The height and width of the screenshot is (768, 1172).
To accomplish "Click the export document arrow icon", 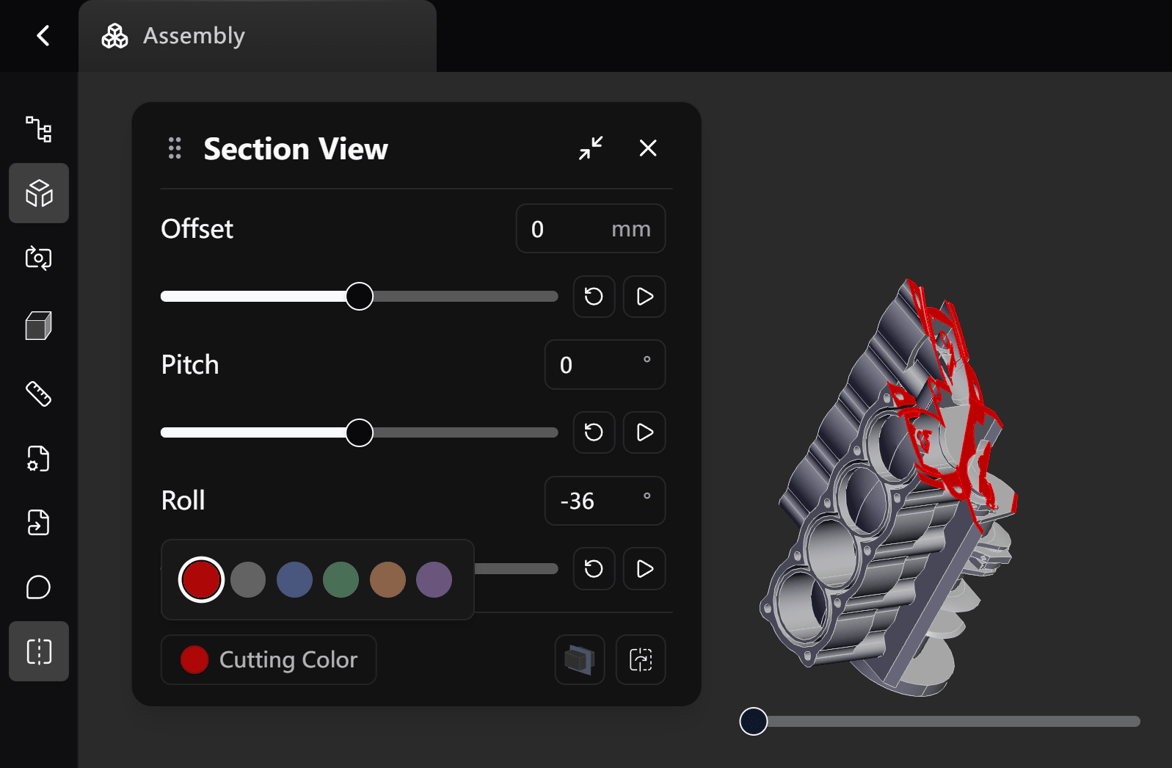I will [39, 523].
